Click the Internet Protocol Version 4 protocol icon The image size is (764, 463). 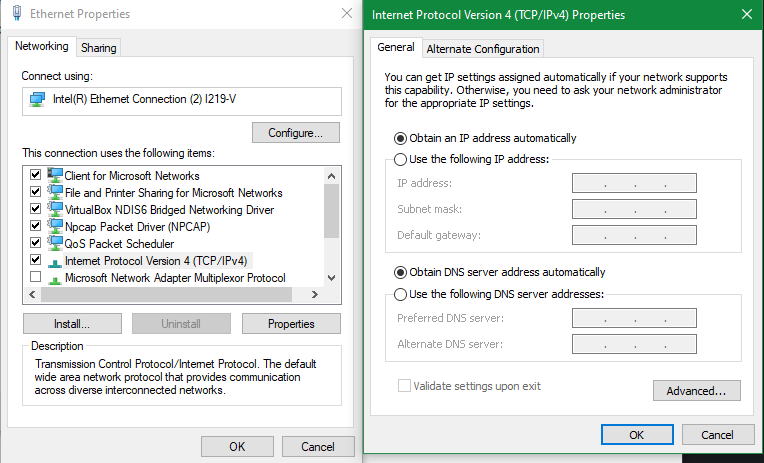(55, 263)
